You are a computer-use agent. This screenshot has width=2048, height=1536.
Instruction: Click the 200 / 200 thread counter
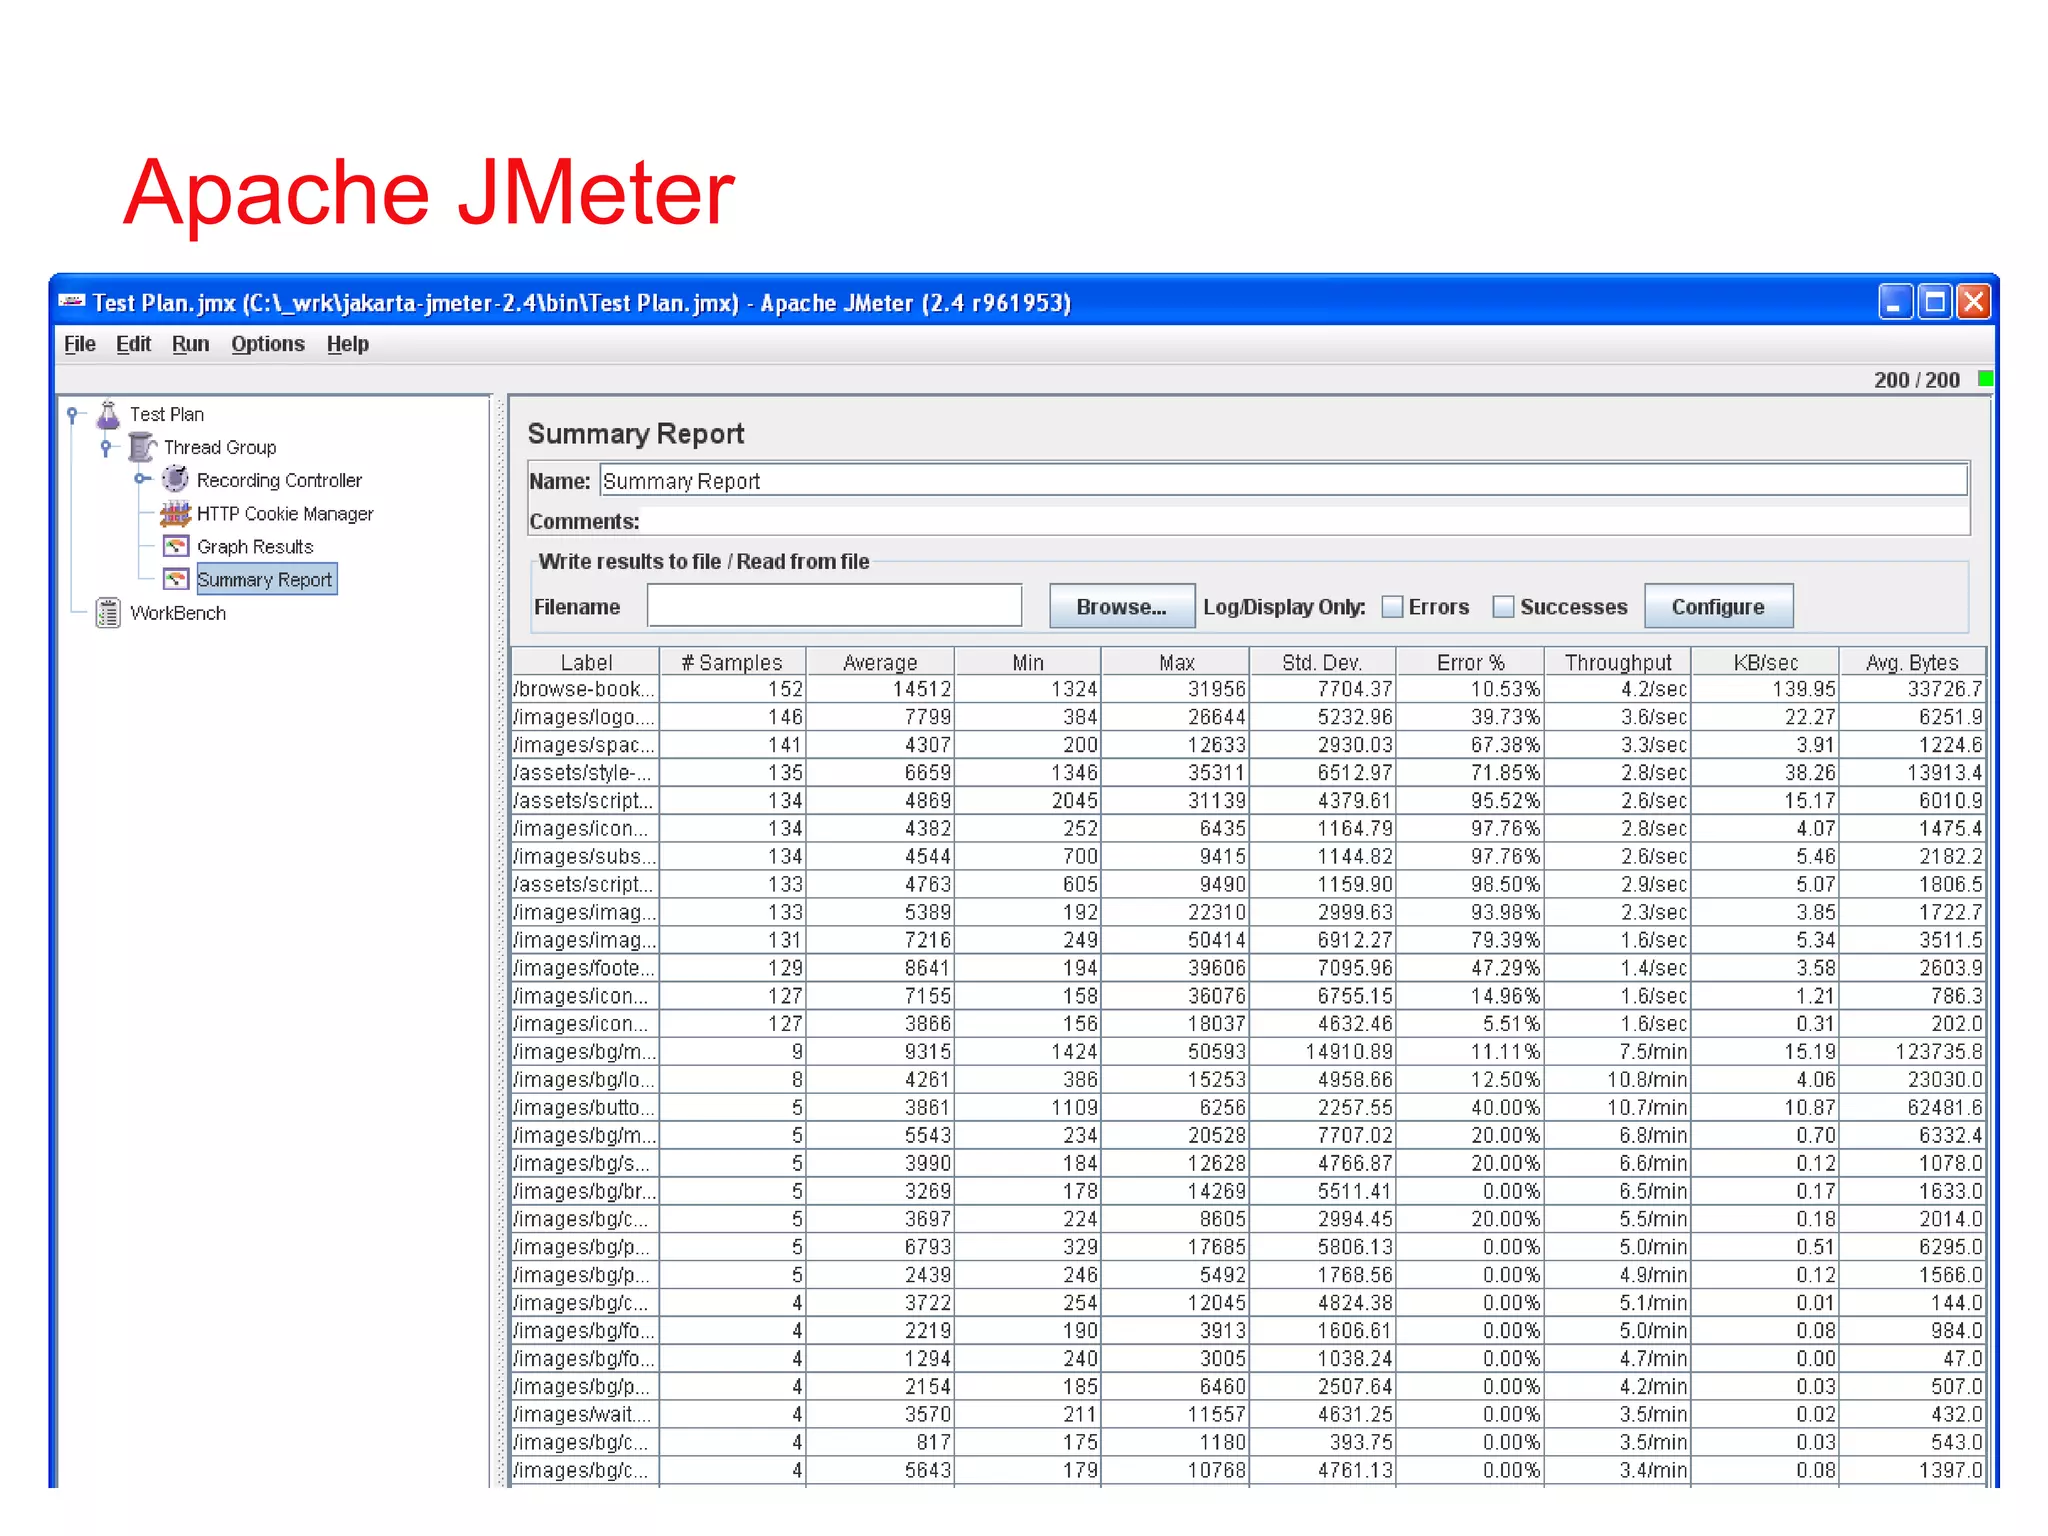click(1916, 380)
